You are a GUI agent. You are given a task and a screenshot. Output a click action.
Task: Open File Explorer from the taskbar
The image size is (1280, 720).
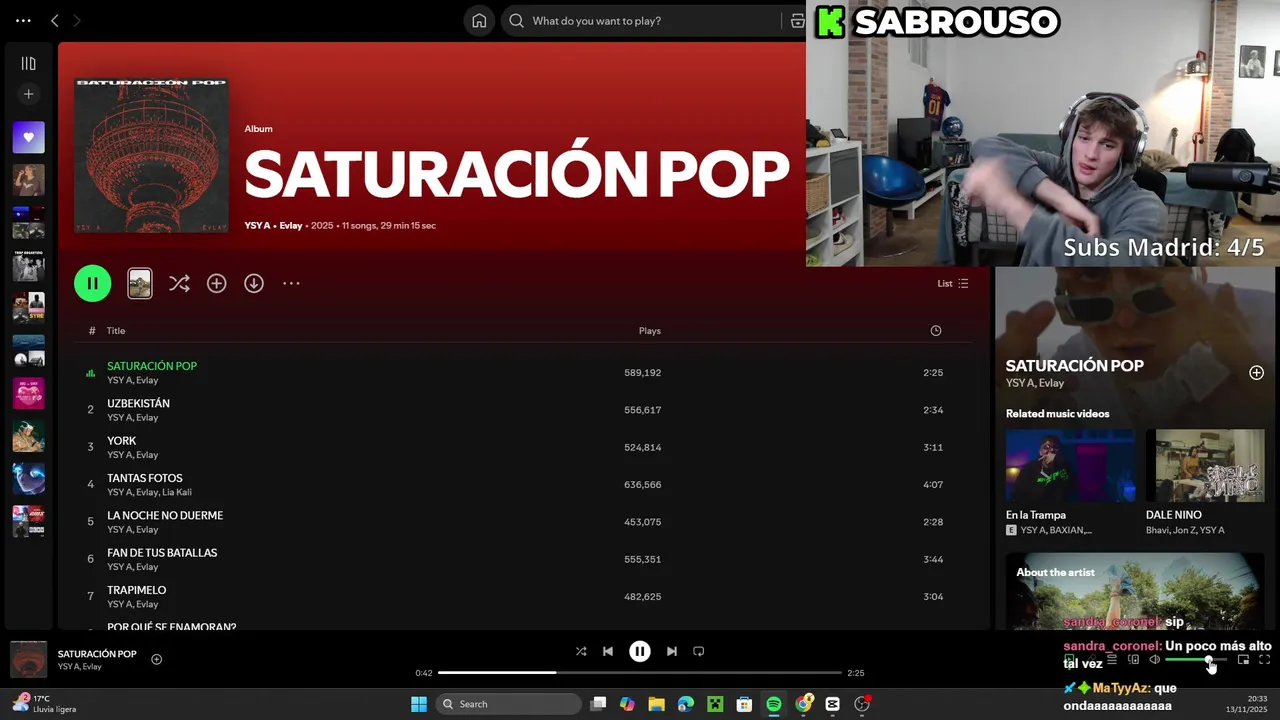656,704
